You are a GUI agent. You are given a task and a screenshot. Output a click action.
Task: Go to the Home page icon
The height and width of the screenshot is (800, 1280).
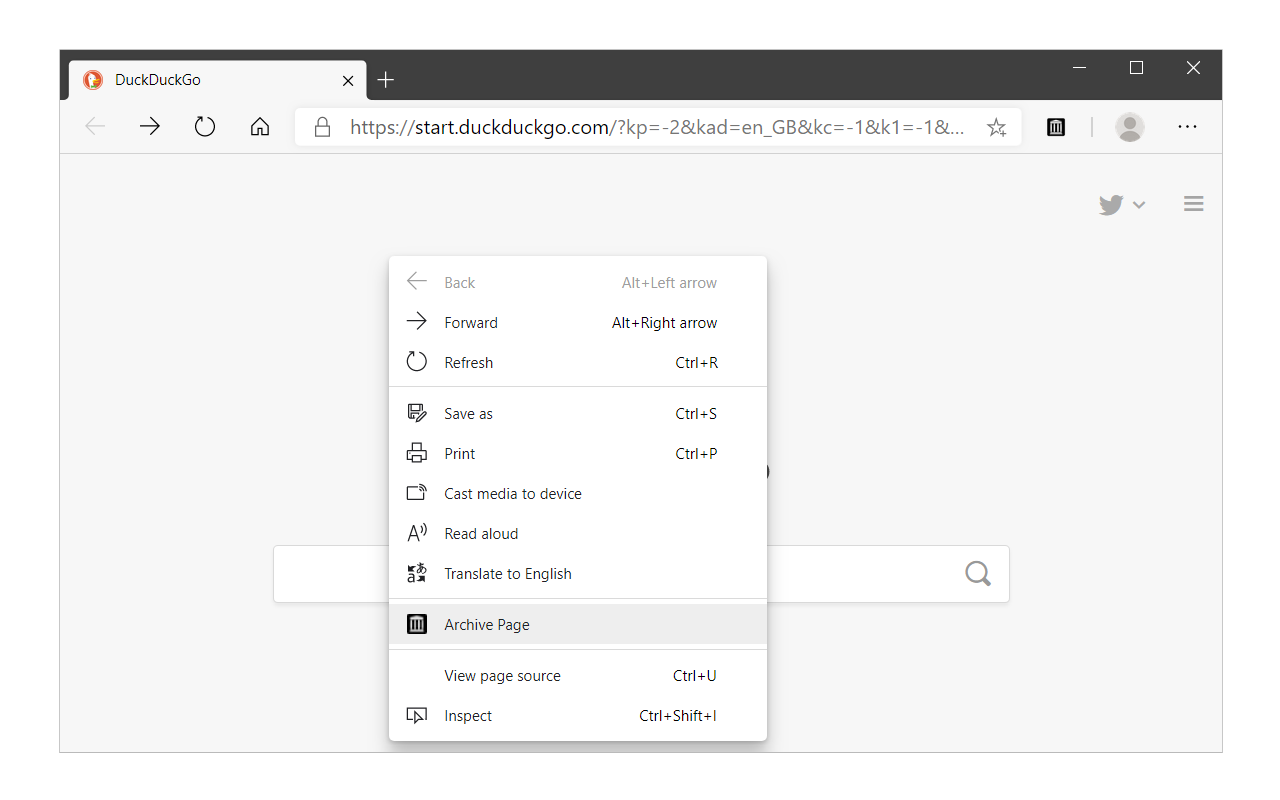tap(260, 127)
